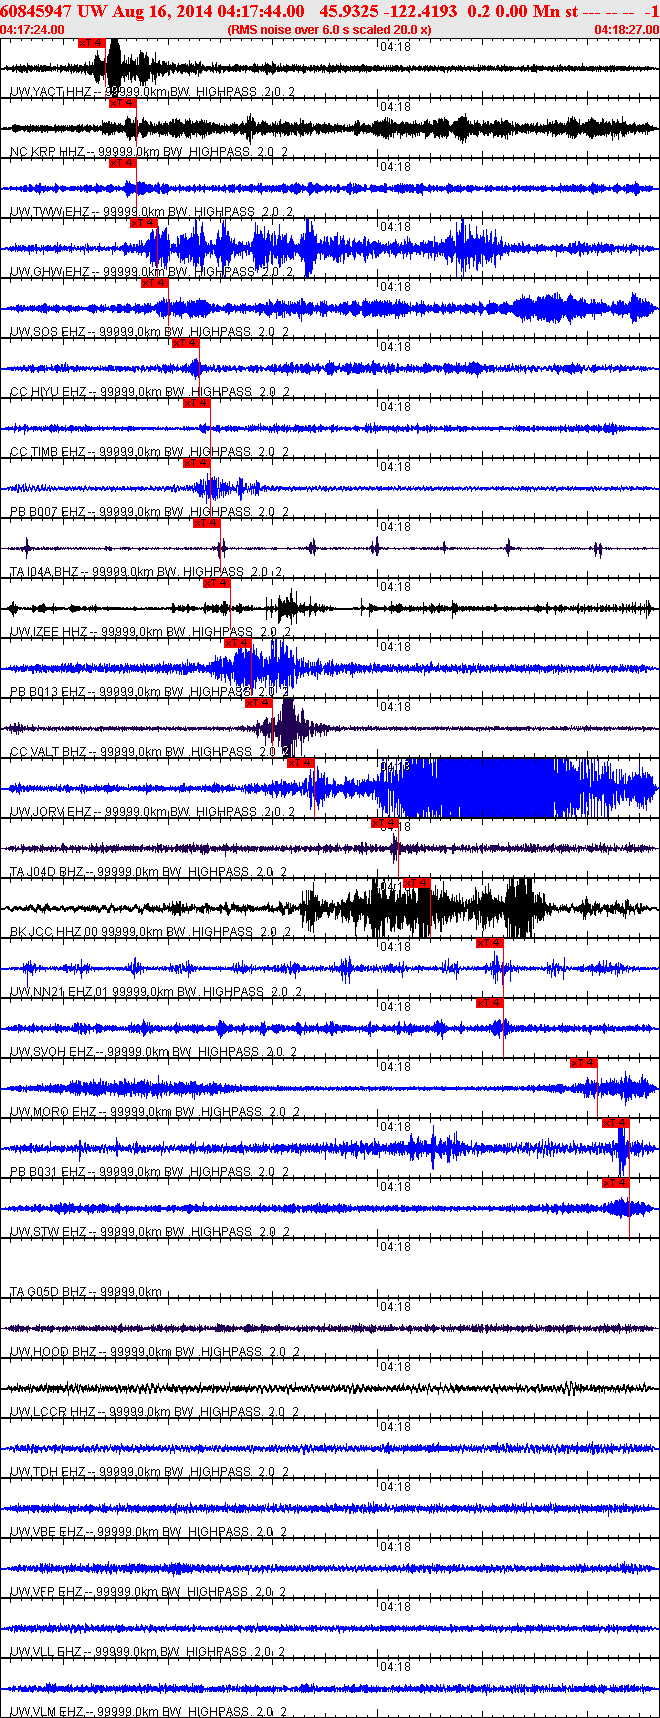Viewport: 660px width, 1718px height.
Task: Click the pick flag on UW.JORV trace
Action: (300, 763)
